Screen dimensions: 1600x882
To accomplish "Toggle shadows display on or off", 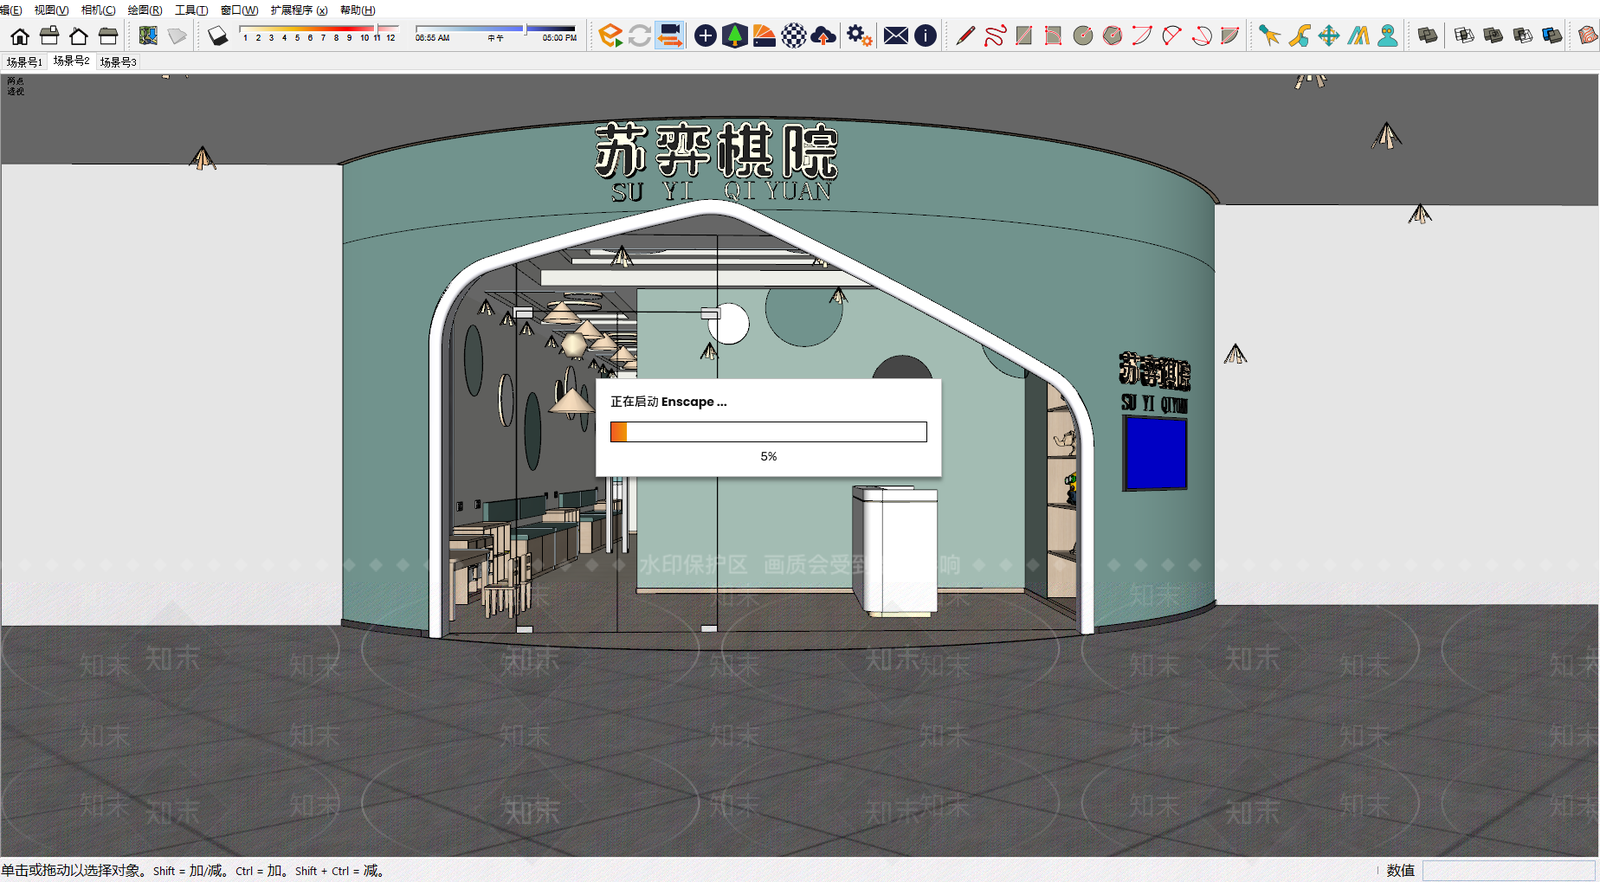I will (x=218, y=36).
